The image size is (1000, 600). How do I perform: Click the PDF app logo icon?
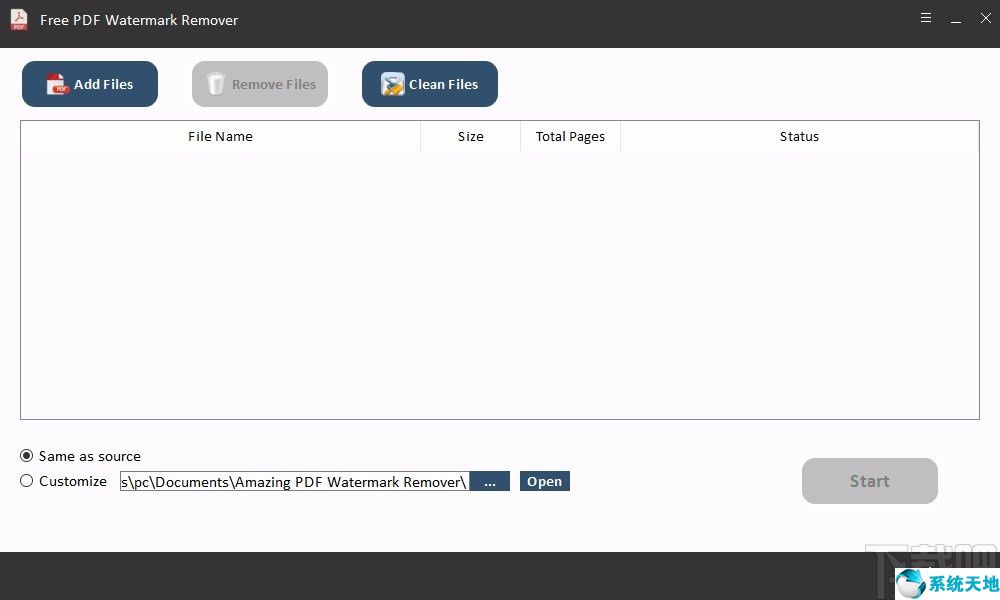tap(19, 20)
